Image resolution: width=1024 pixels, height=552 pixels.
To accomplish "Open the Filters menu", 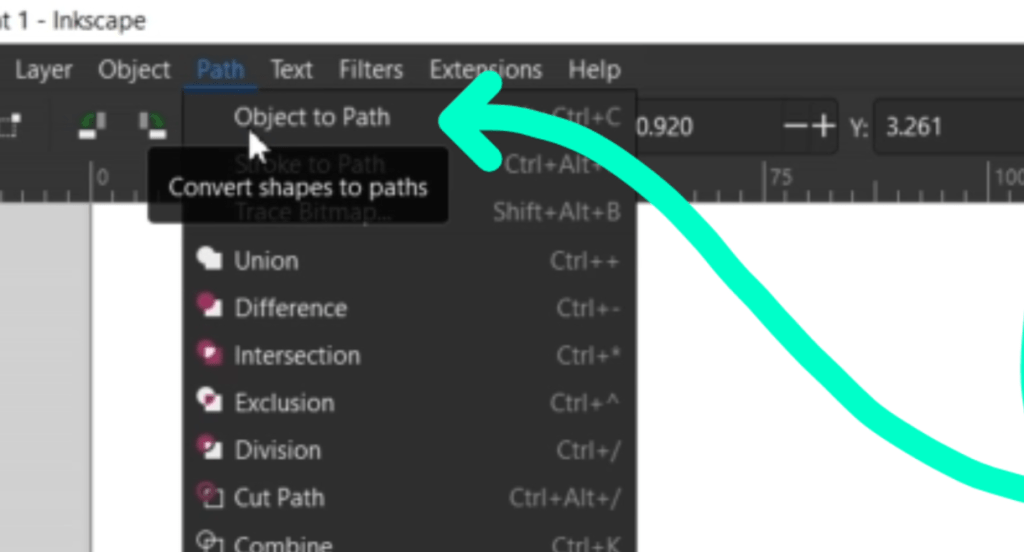I will tap(370, 70).
